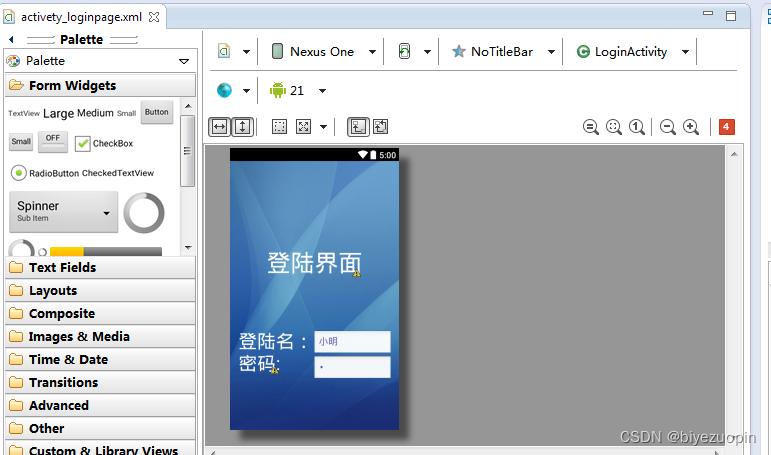The image size is (771, 455).
Task: Open the orientation dropdown arrow
Action: click(x=427, y=52)
